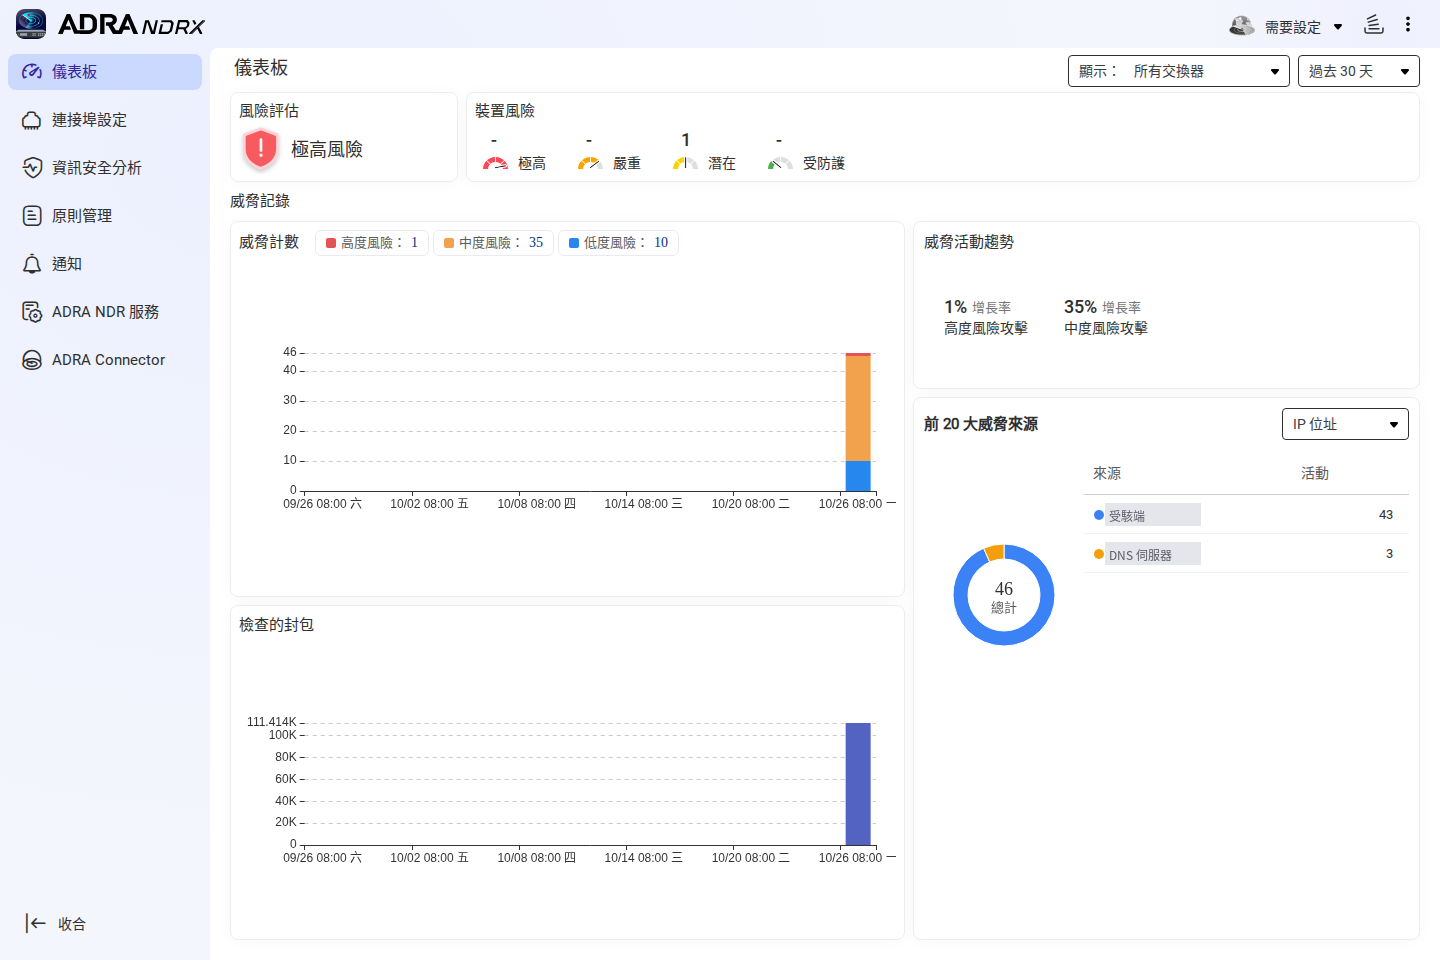Image resolution: width=1440 pixels, height=960 pixels.
Task: Click the orange dot beside DNS 伺服器
Action: [1099, 554]
